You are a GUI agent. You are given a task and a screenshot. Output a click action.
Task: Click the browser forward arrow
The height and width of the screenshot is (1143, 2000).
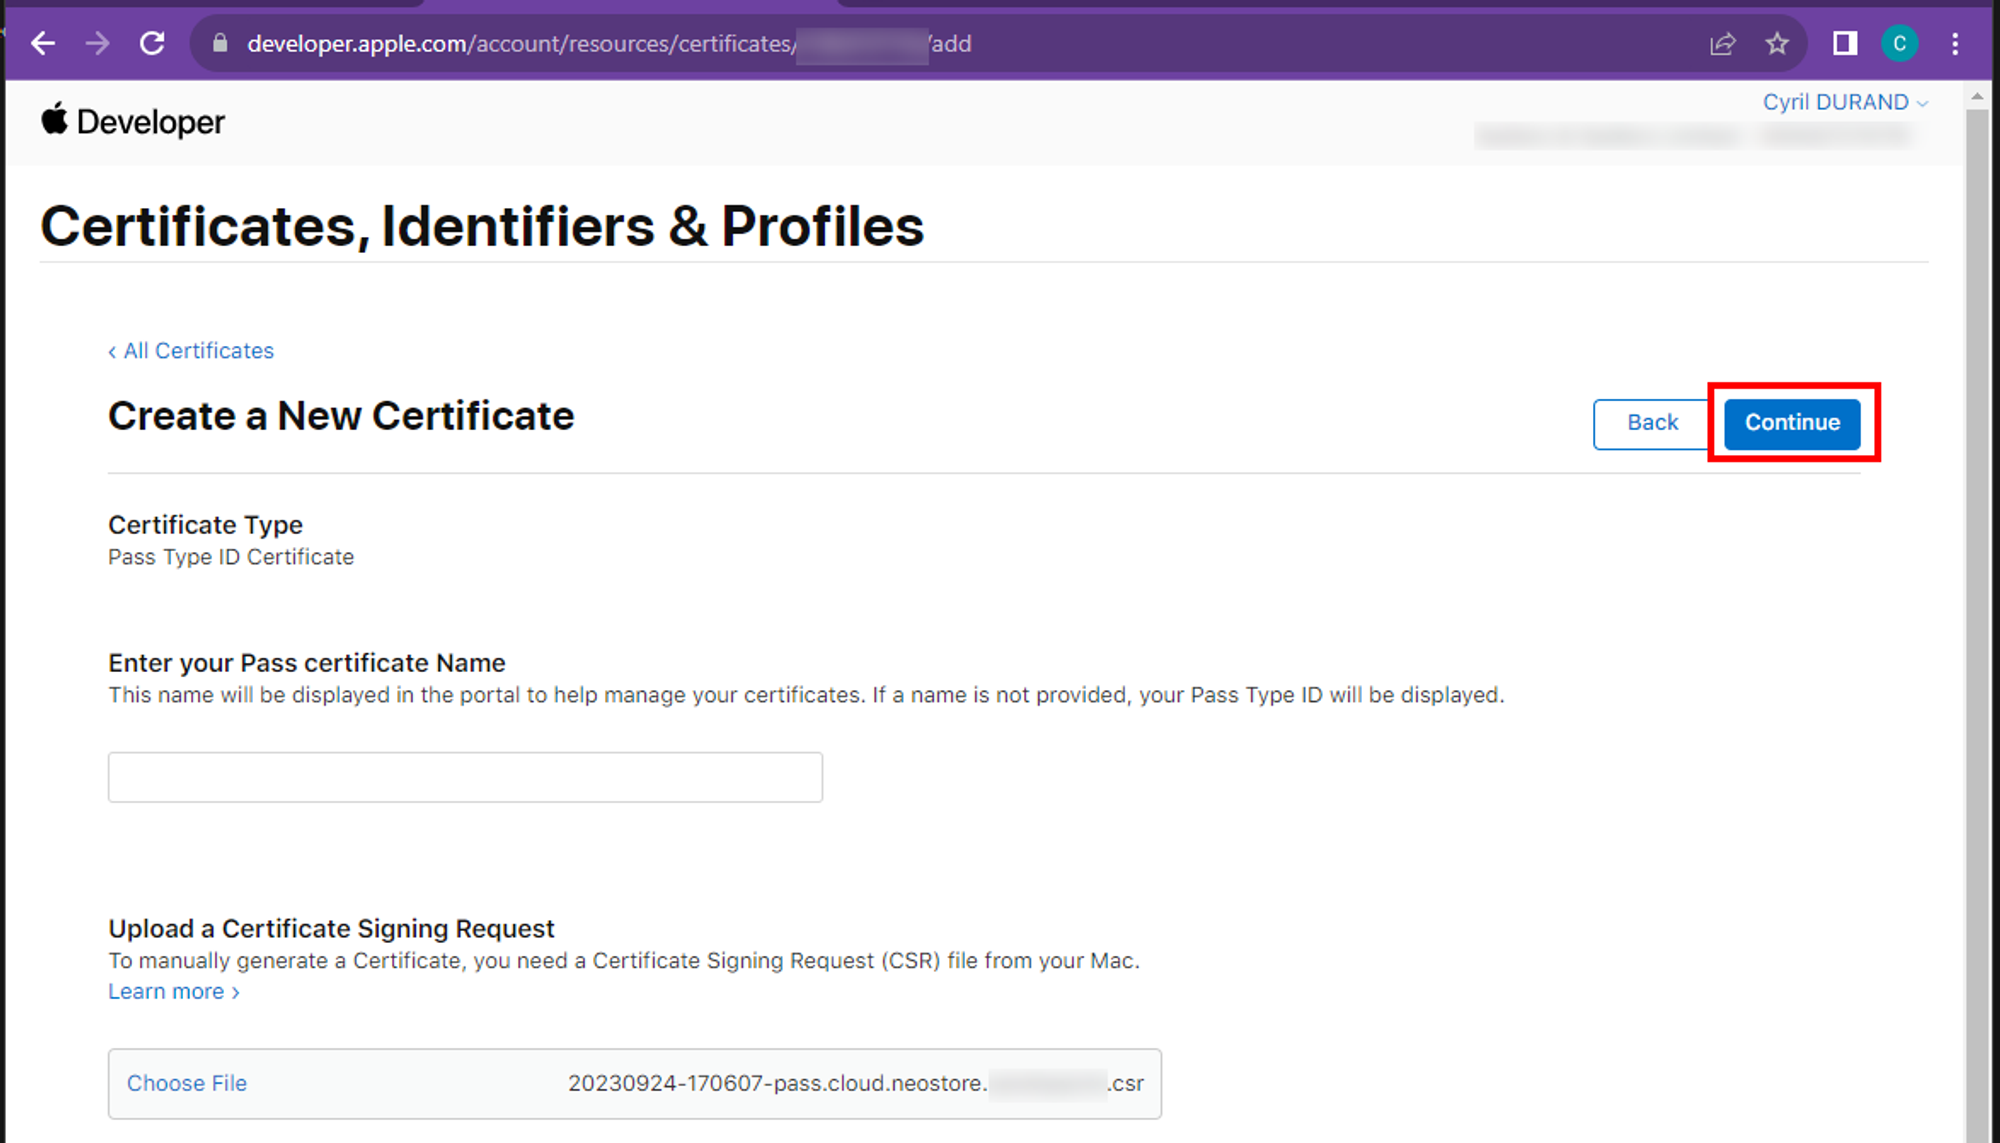(x=97, y=43)
